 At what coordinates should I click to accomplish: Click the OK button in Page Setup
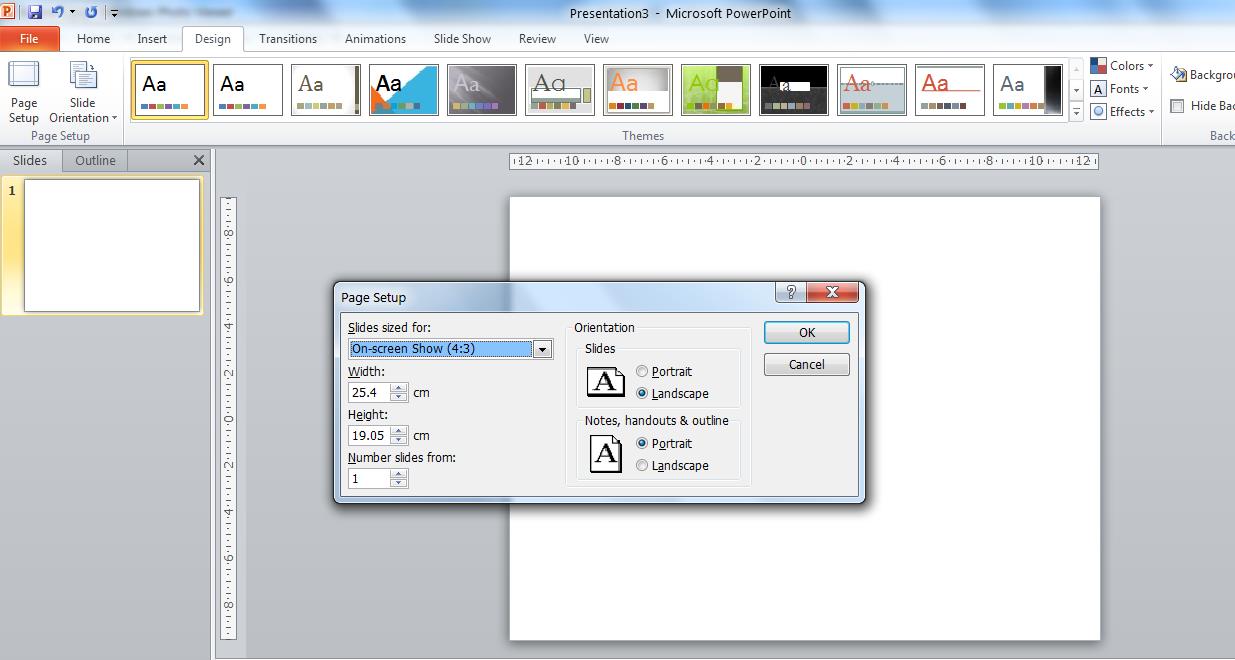click(x=806, y=332)
